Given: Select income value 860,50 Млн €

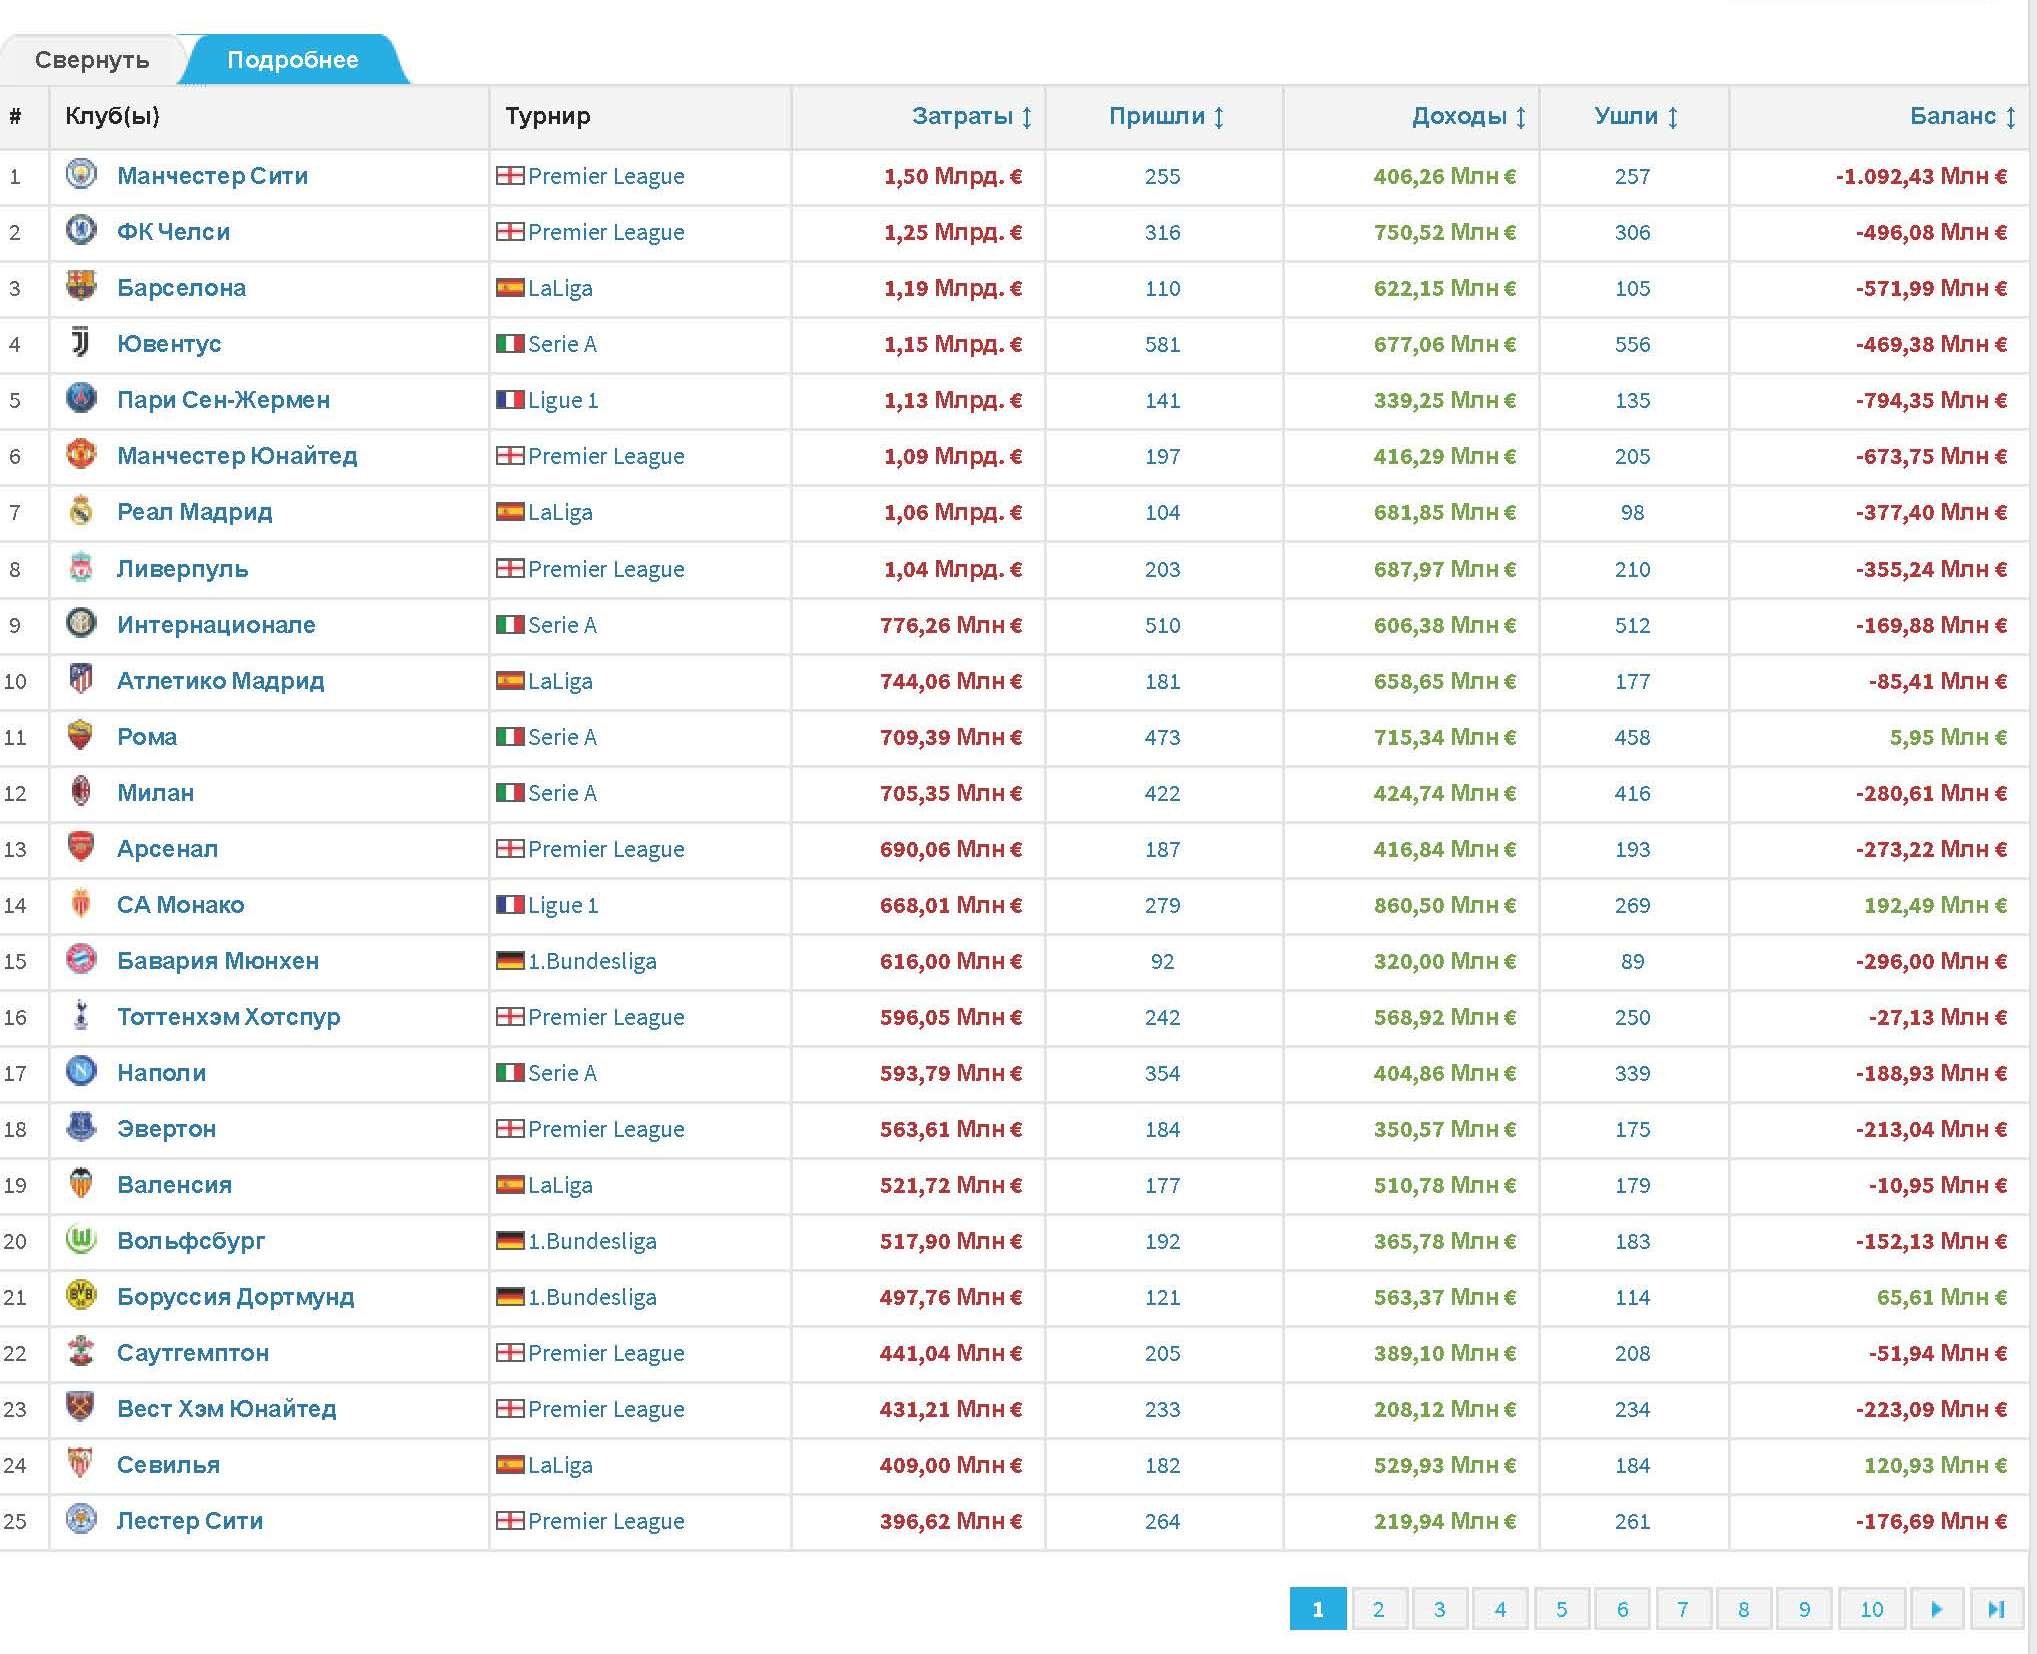Looking at the screenshot, I should tap(1444, 905).
